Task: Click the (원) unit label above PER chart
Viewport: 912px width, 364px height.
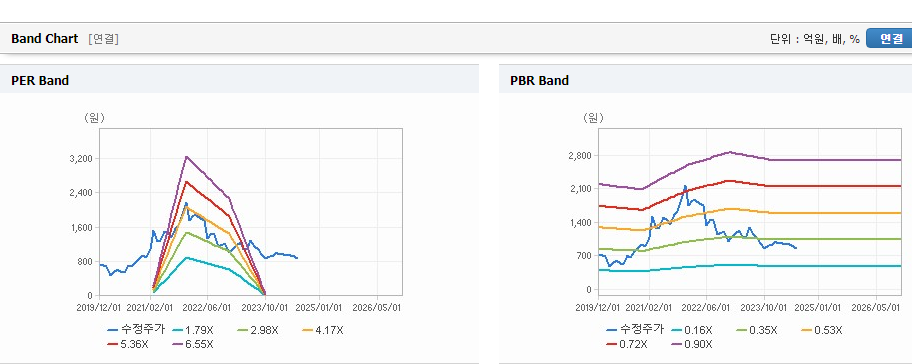Action: coord(94,117)
